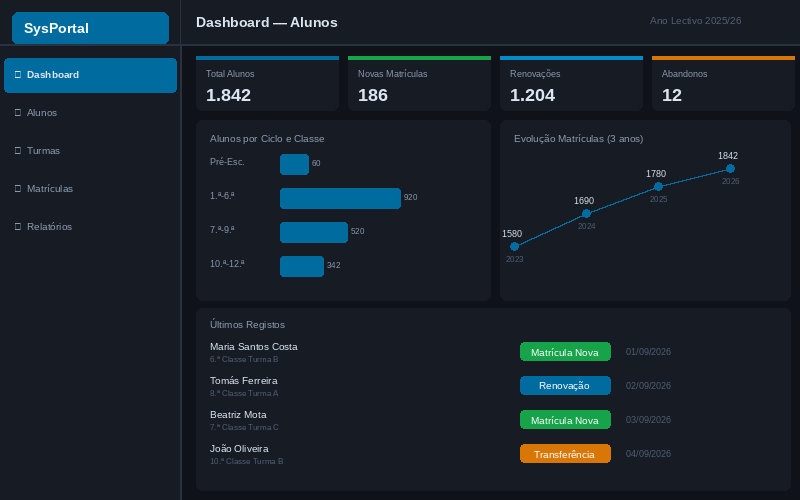Click the Evolução Matrículas heading
The height and width of the screenshot is (500, 800).
pos(579,139)
